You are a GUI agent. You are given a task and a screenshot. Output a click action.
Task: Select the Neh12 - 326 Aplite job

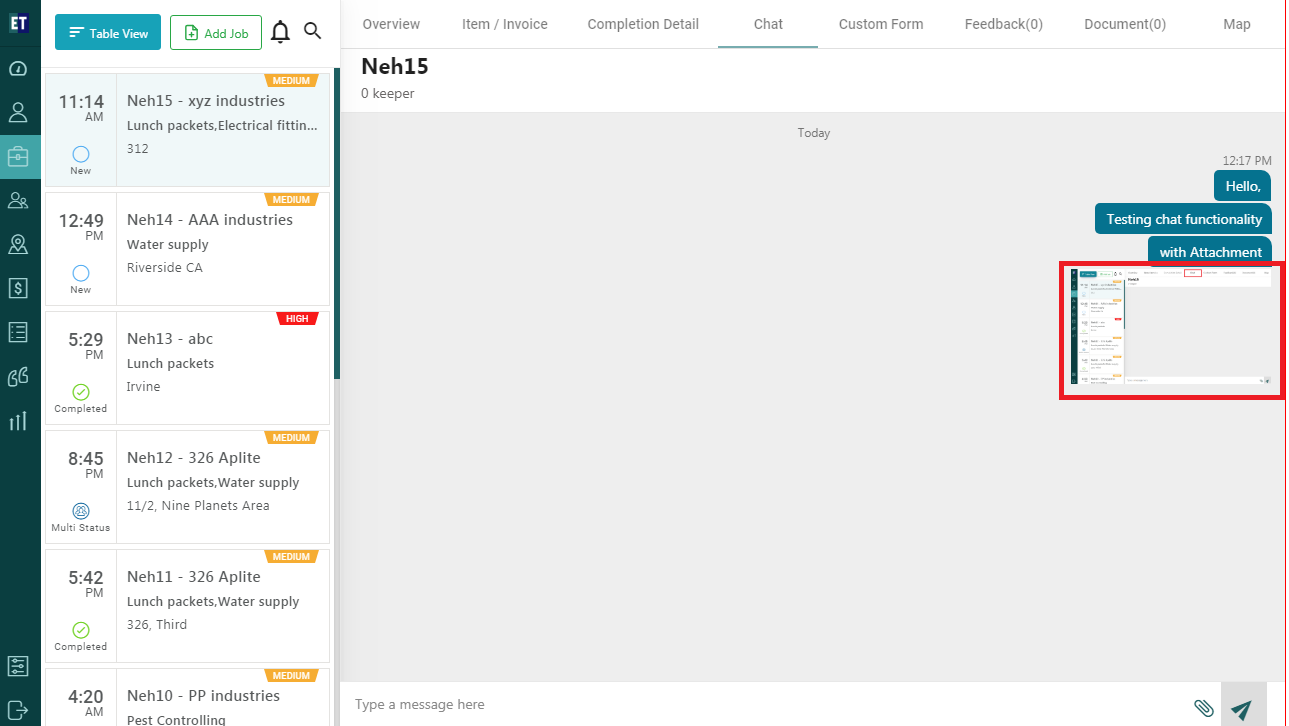pyautogui.click(x=187, y=487)
